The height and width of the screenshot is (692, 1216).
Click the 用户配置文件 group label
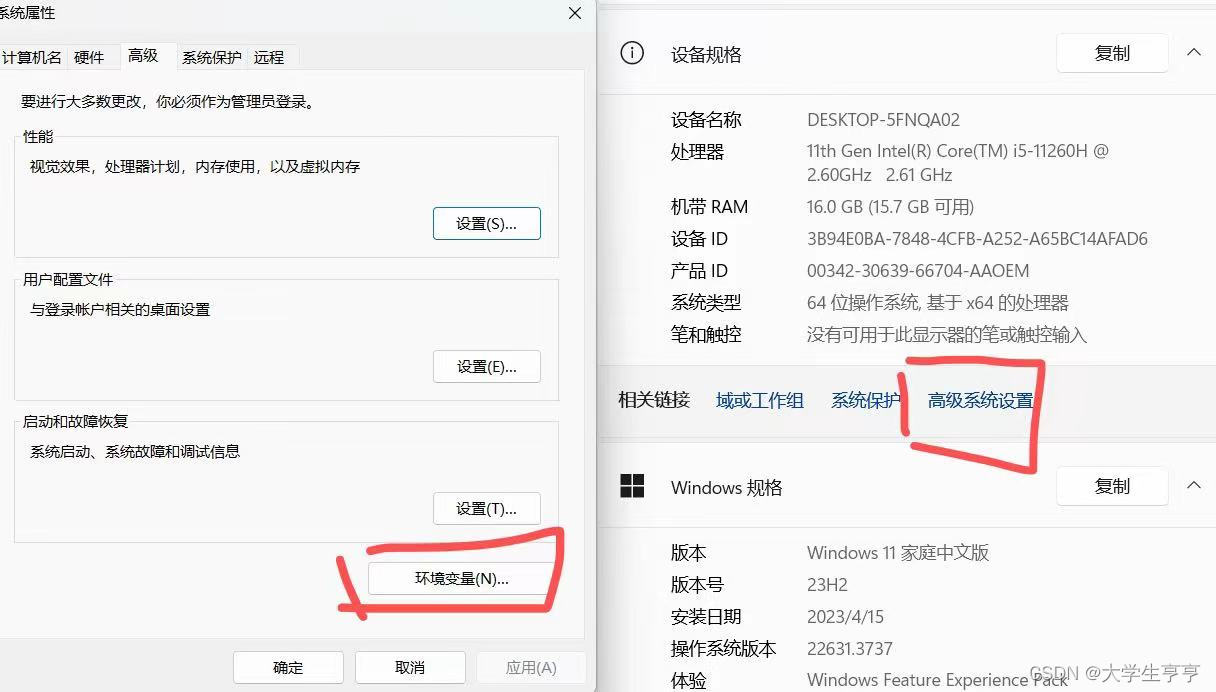click(x=68, y=279)
